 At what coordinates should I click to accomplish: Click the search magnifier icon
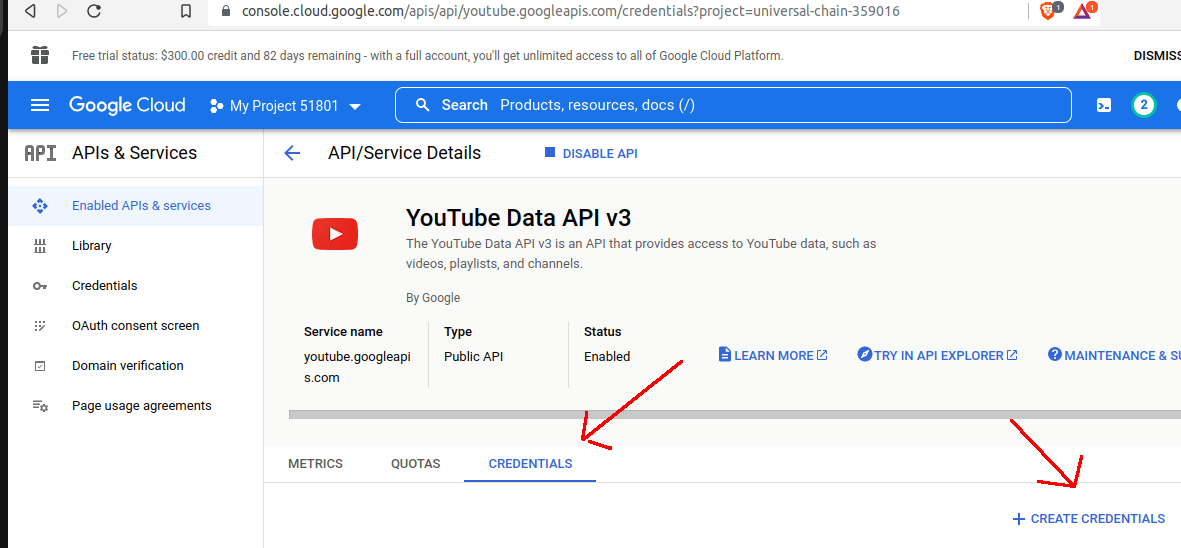[x=423, y=105]
